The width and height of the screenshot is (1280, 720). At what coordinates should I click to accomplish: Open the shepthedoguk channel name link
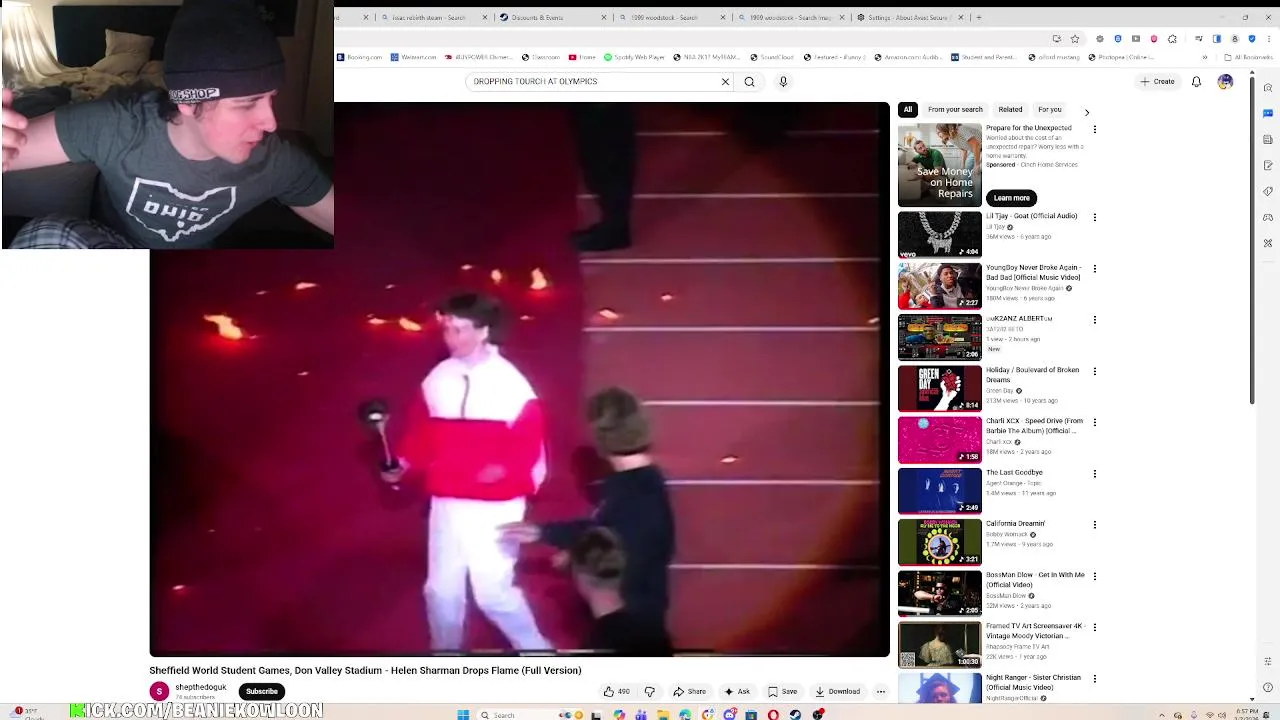[201, 687]
